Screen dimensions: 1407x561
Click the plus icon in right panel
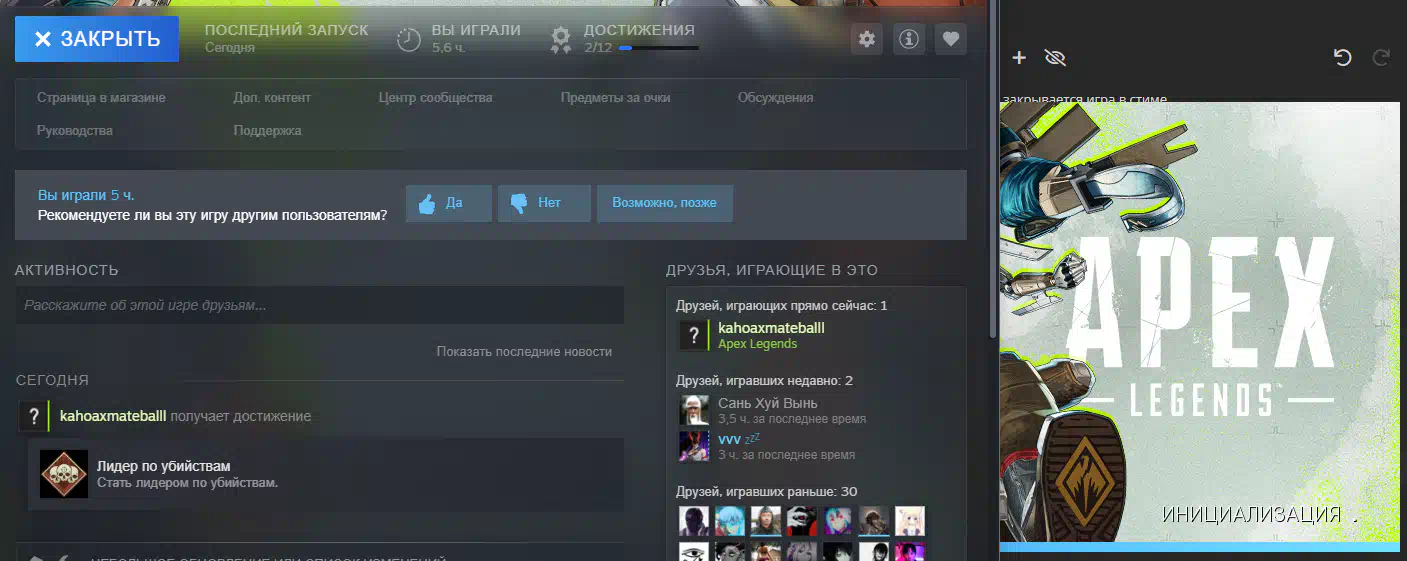[x=1019, y=58]
